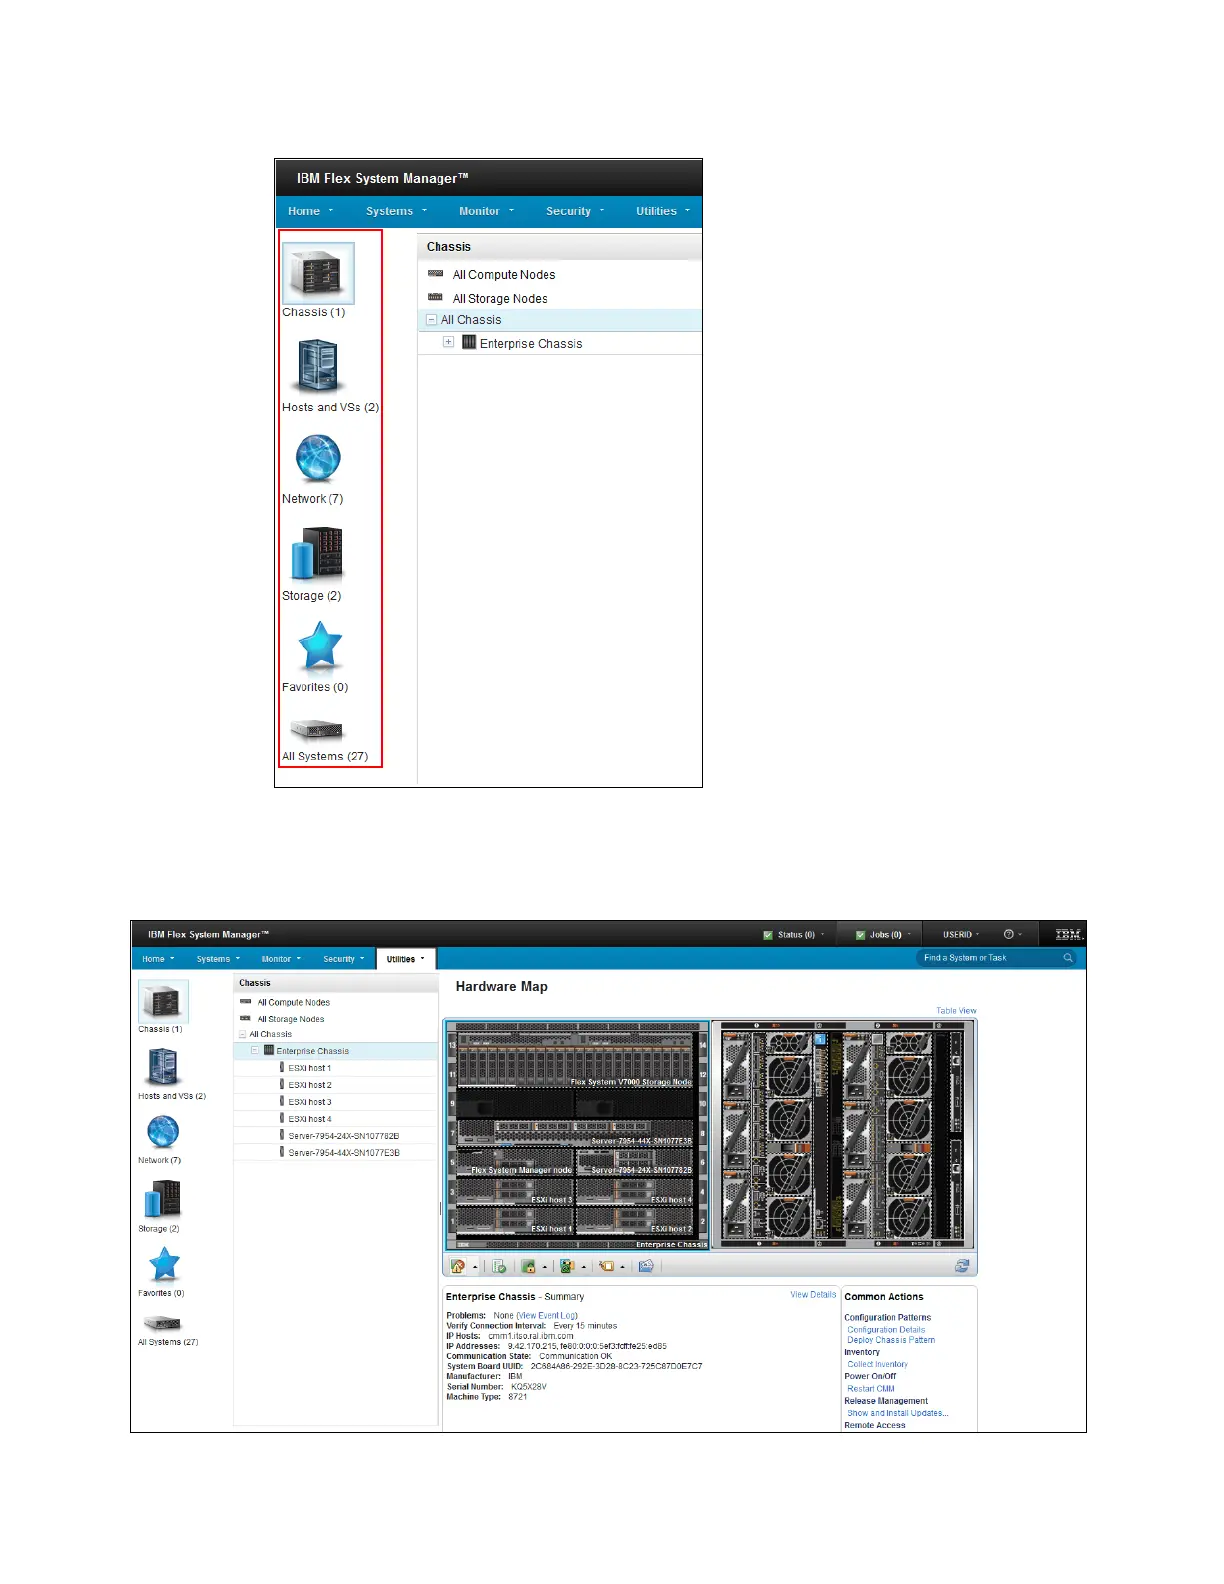Select Chassis (1) icon in the Hardware Map window
The image size is (1224, 1584).
[x=163, y=1002]
